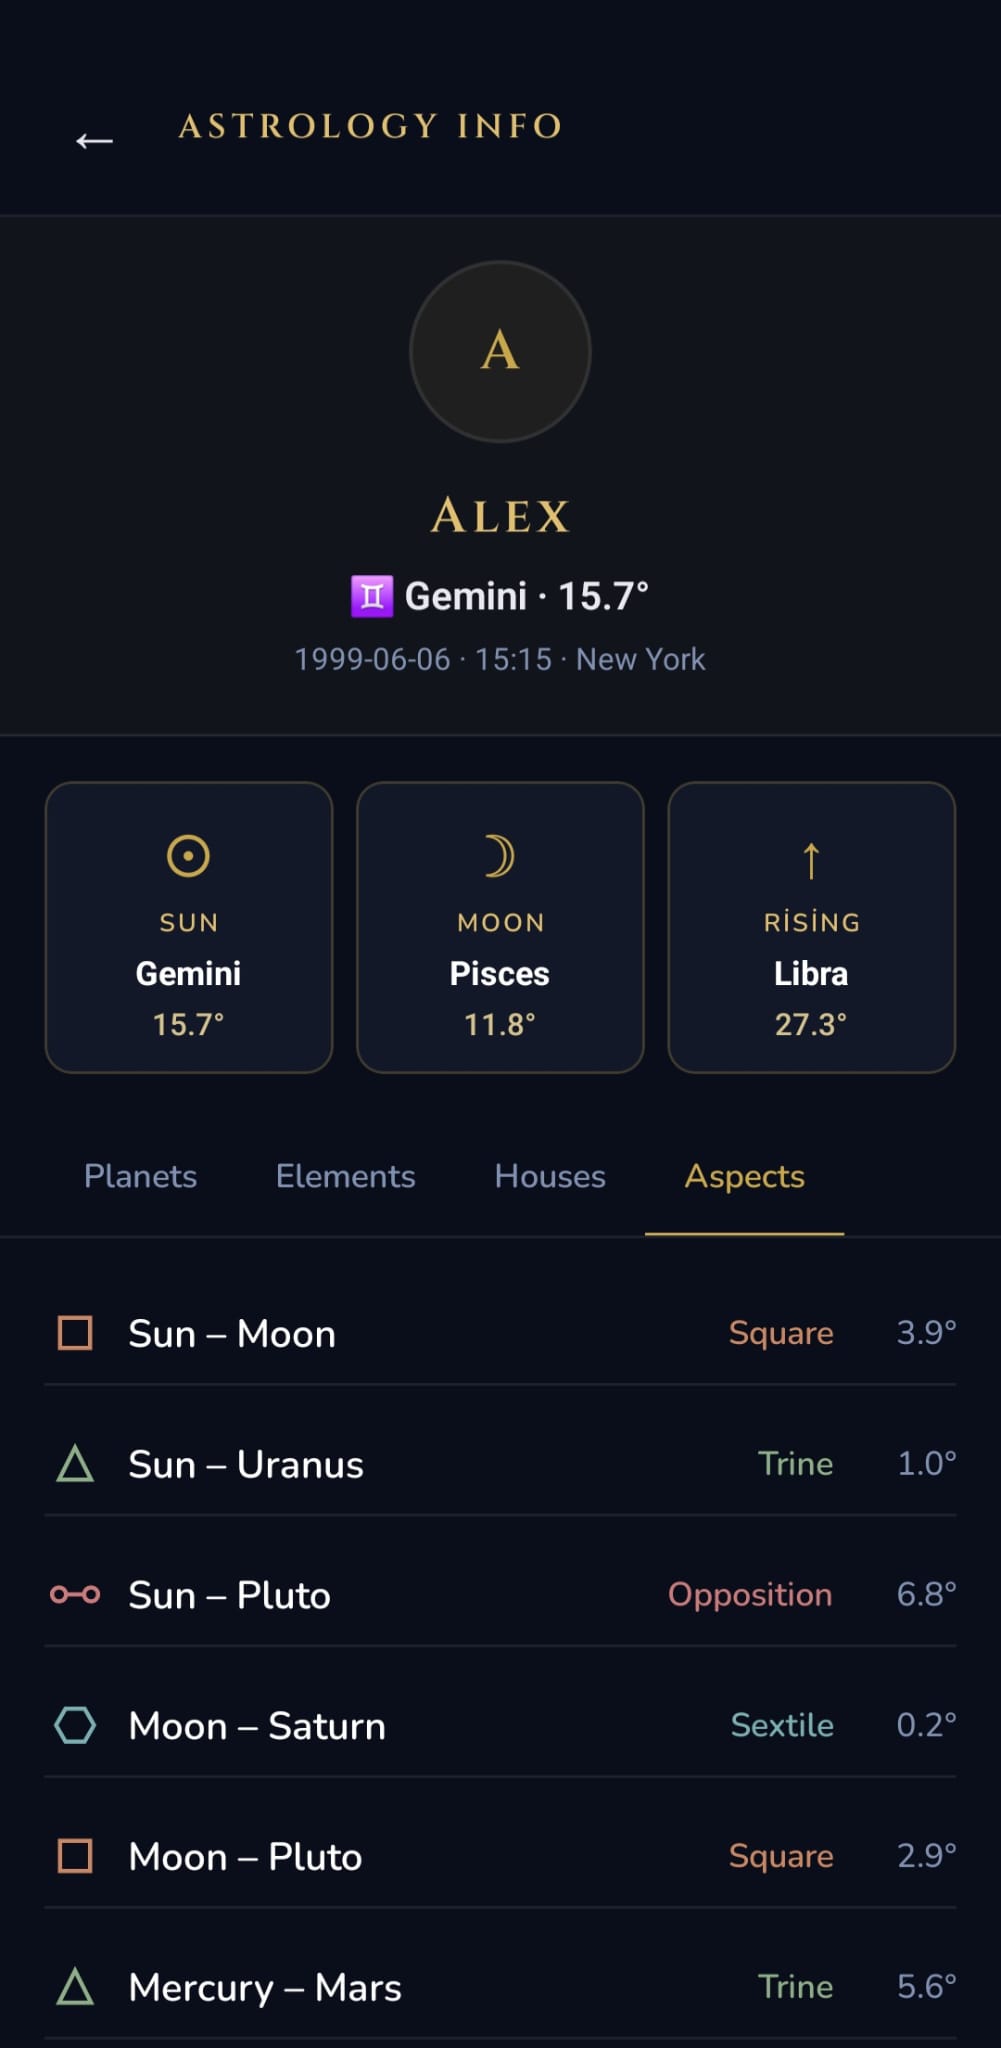Tap the Sun circle glyph icon
This screenshot has height=2048, width=1001.
coord(188,856)
